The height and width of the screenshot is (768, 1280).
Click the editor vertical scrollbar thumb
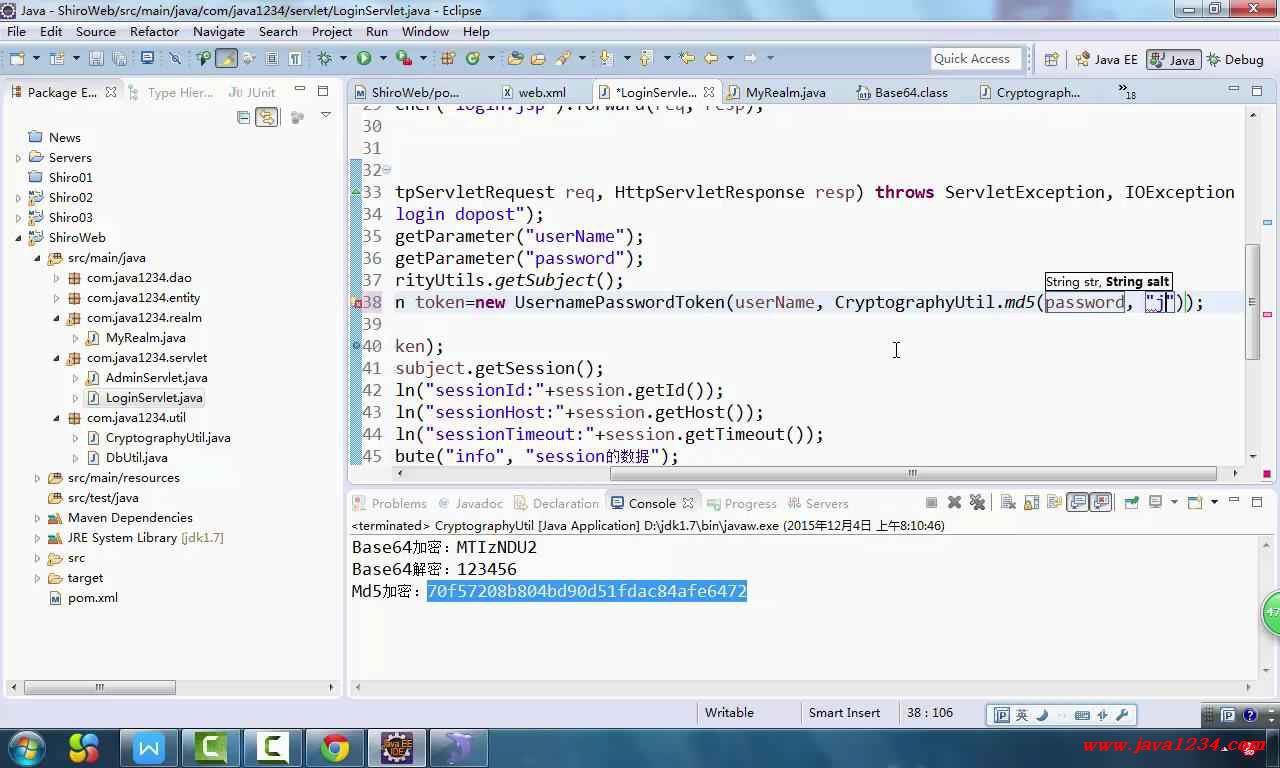[x=1252, y=302]
